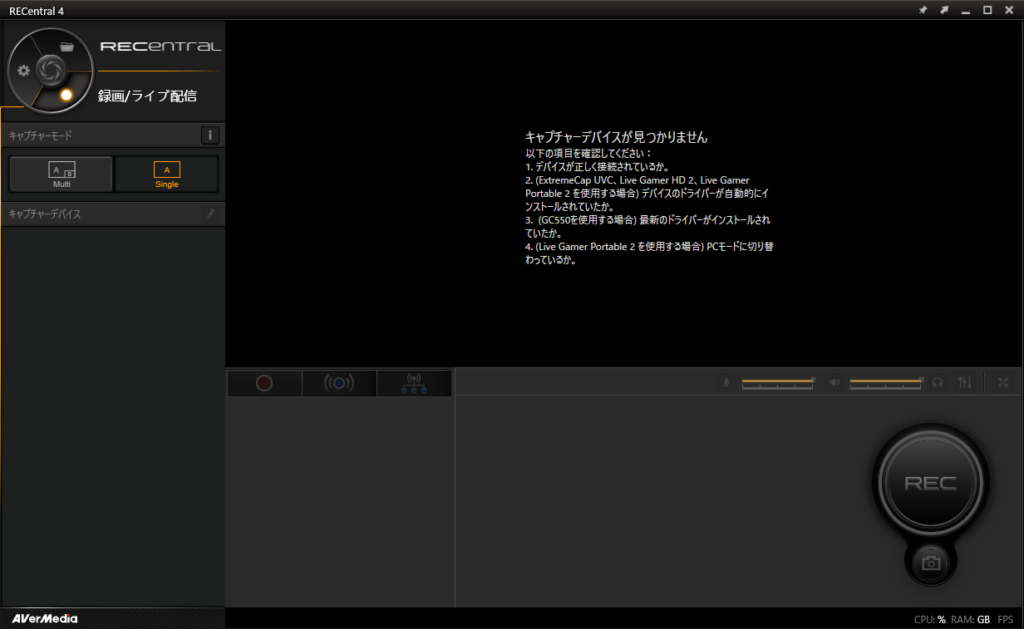Click the swirl logo at the dial center
Screen dimensions: 1024x629
[x=50, y=70]
